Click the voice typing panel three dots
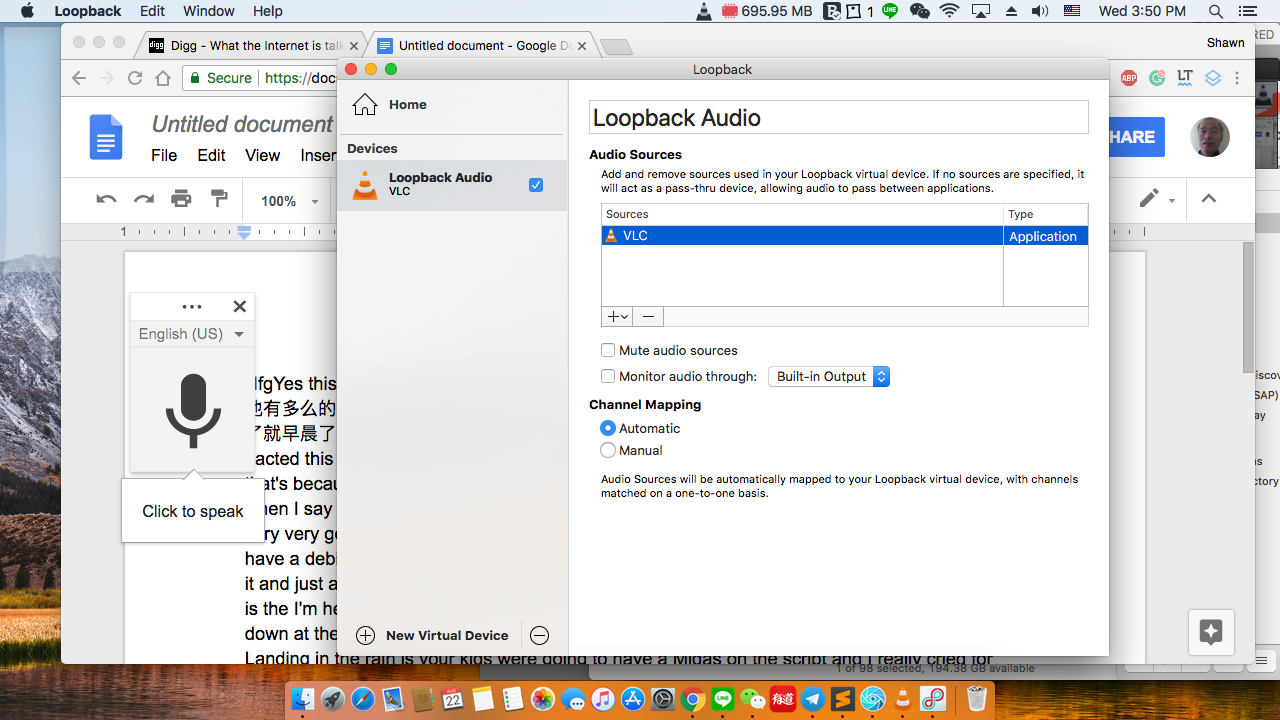Viewport: 1280px width, 720px height. 192,307
